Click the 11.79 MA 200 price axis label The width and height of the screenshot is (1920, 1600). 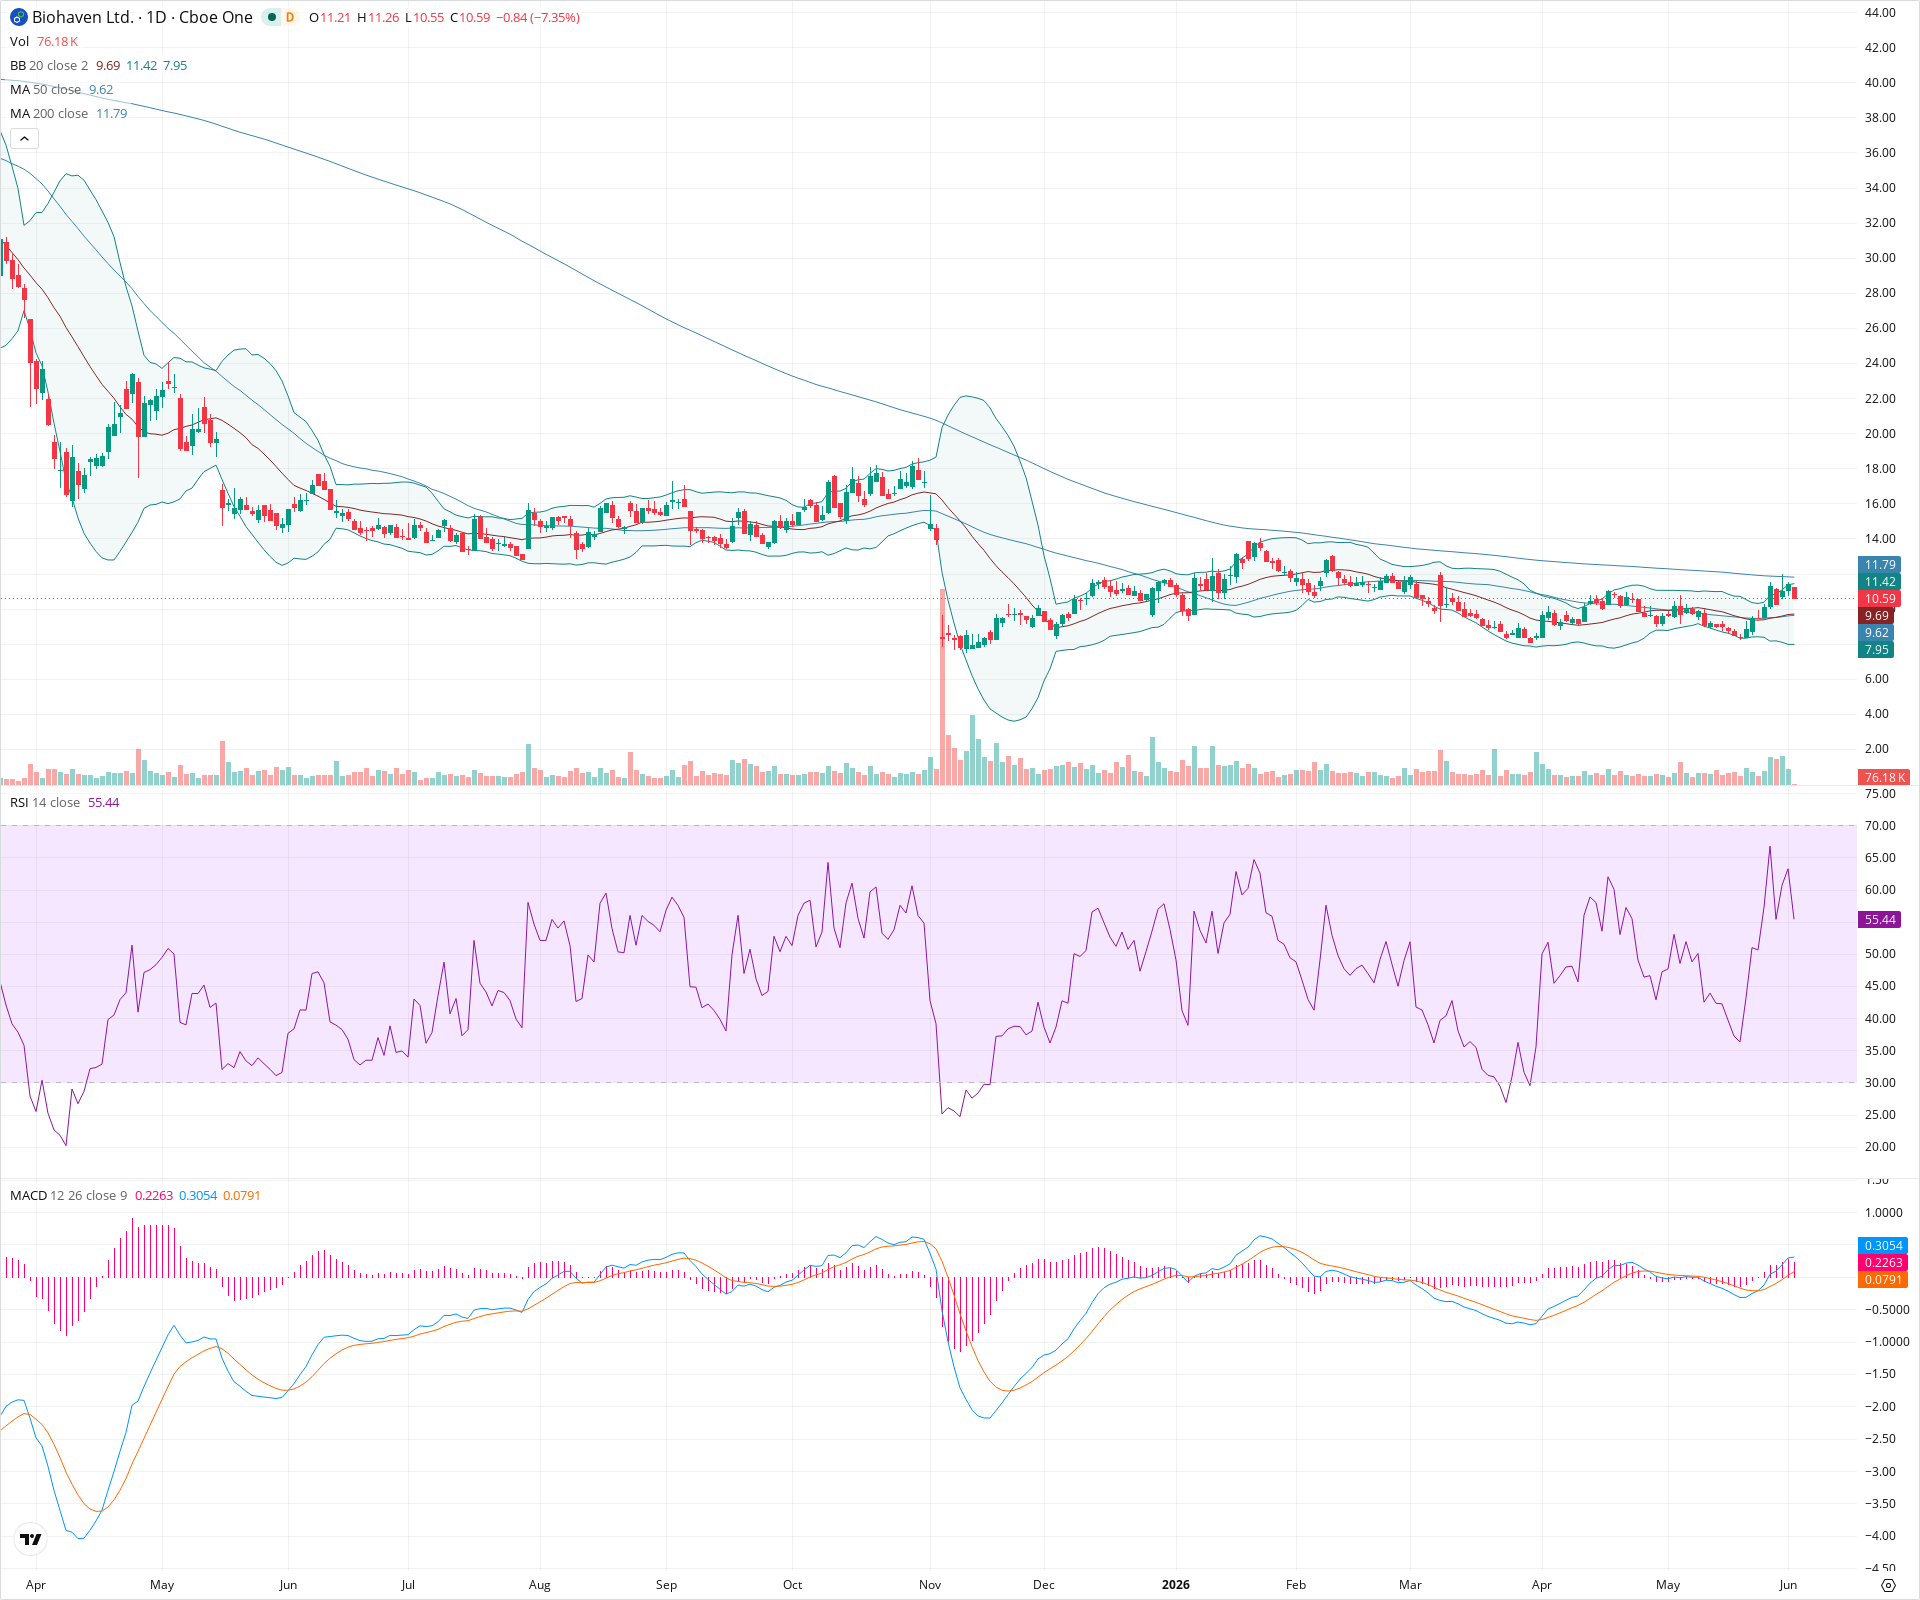1880,565
